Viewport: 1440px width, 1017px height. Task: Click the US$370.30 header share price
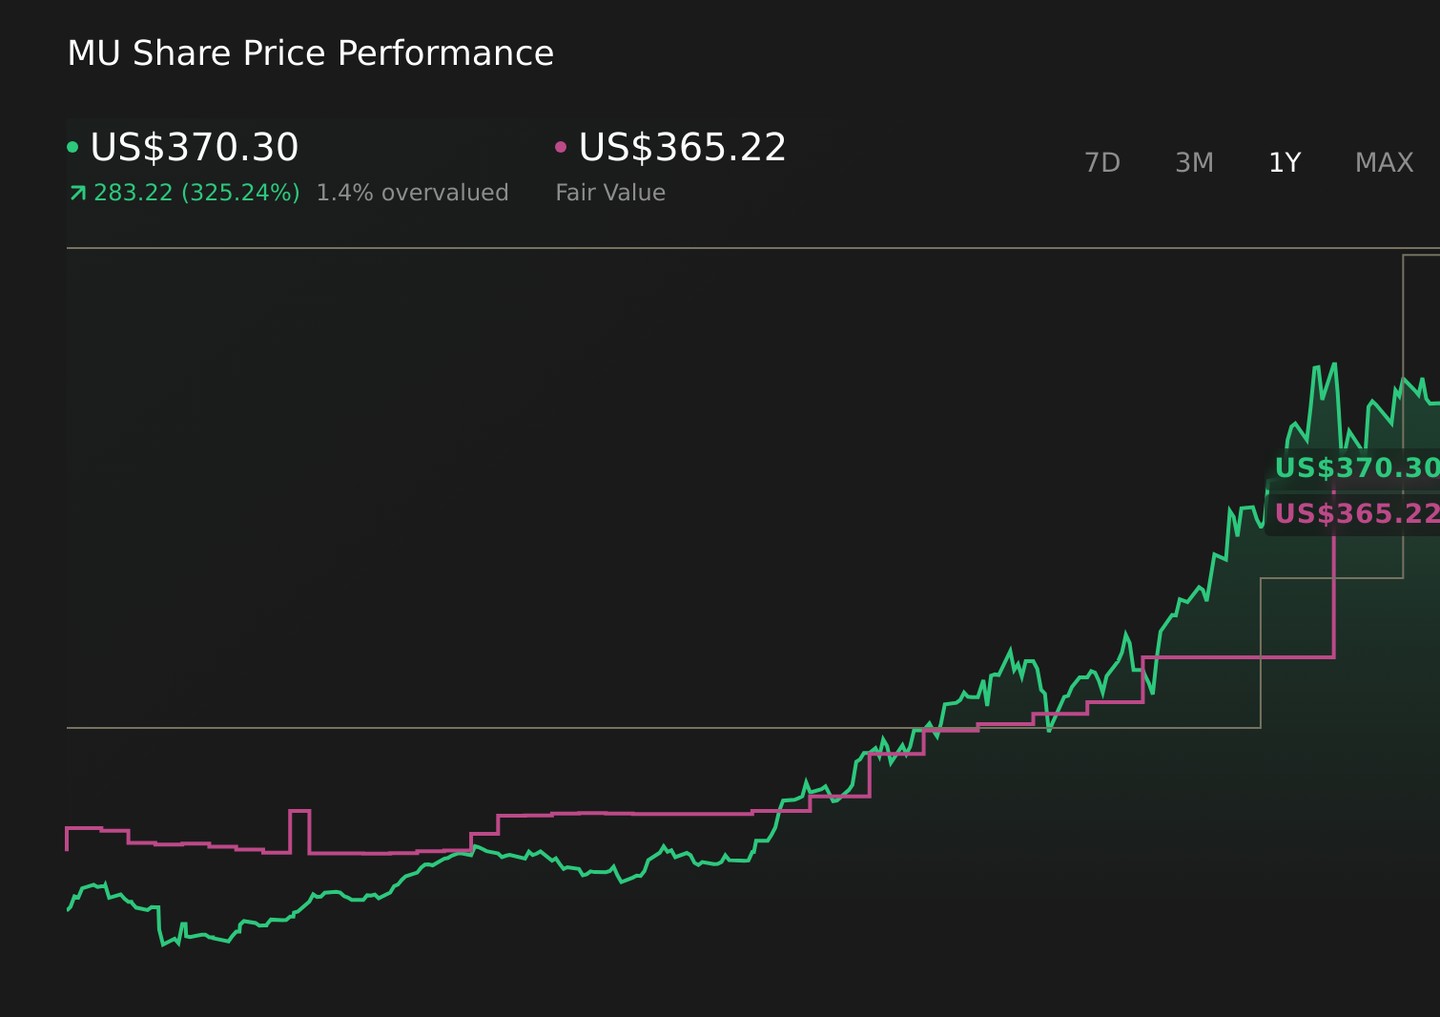[194, 147]
